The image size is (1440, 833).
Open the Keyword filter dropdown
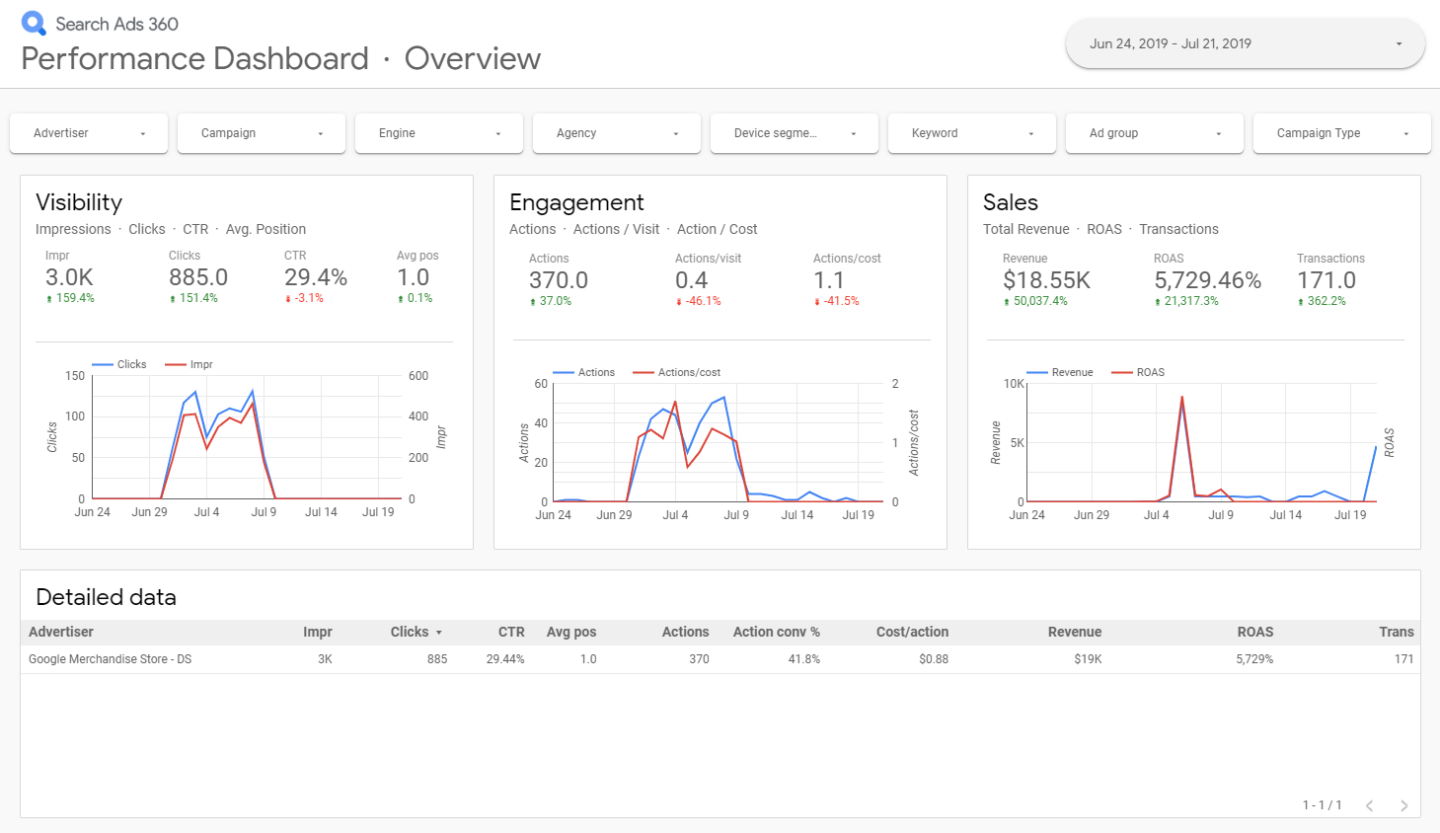[x=971, y=133]
